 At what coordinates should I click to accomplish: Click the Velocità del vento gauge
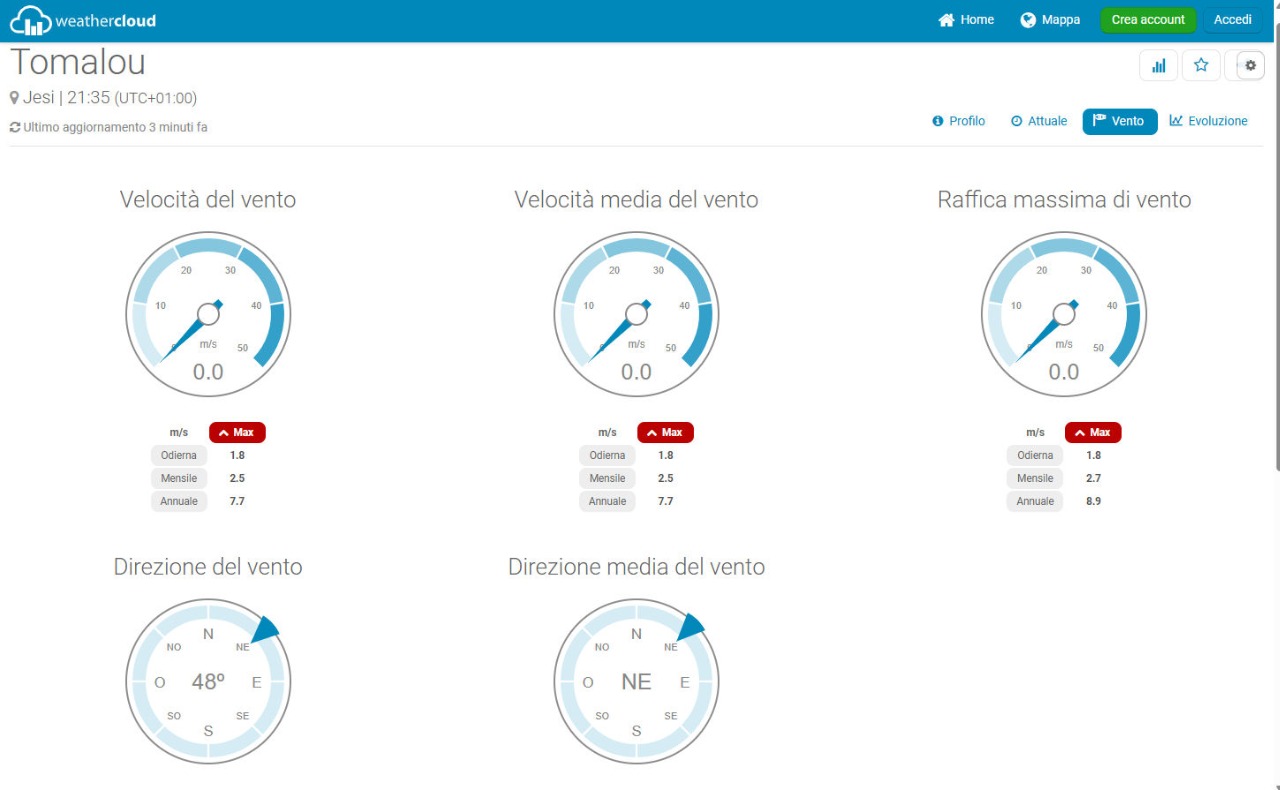coord(208,314)
